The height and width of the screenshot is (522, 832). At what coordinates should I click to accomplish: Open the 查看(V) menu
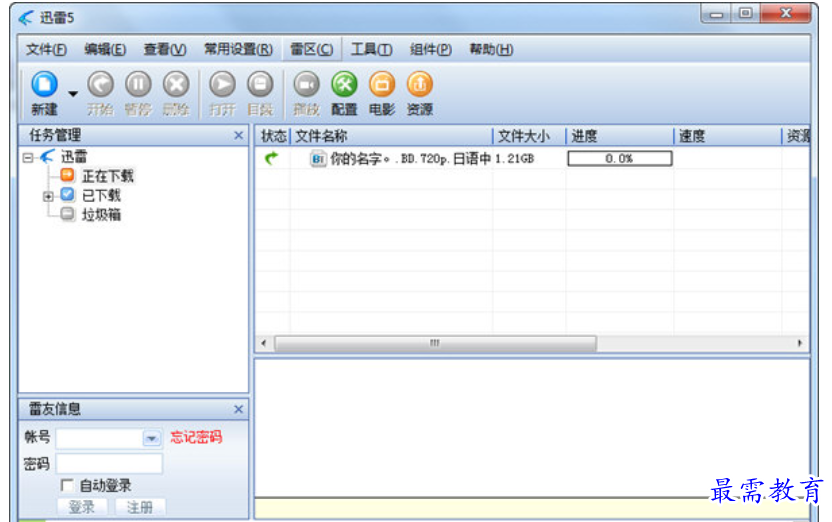[165, 49]
